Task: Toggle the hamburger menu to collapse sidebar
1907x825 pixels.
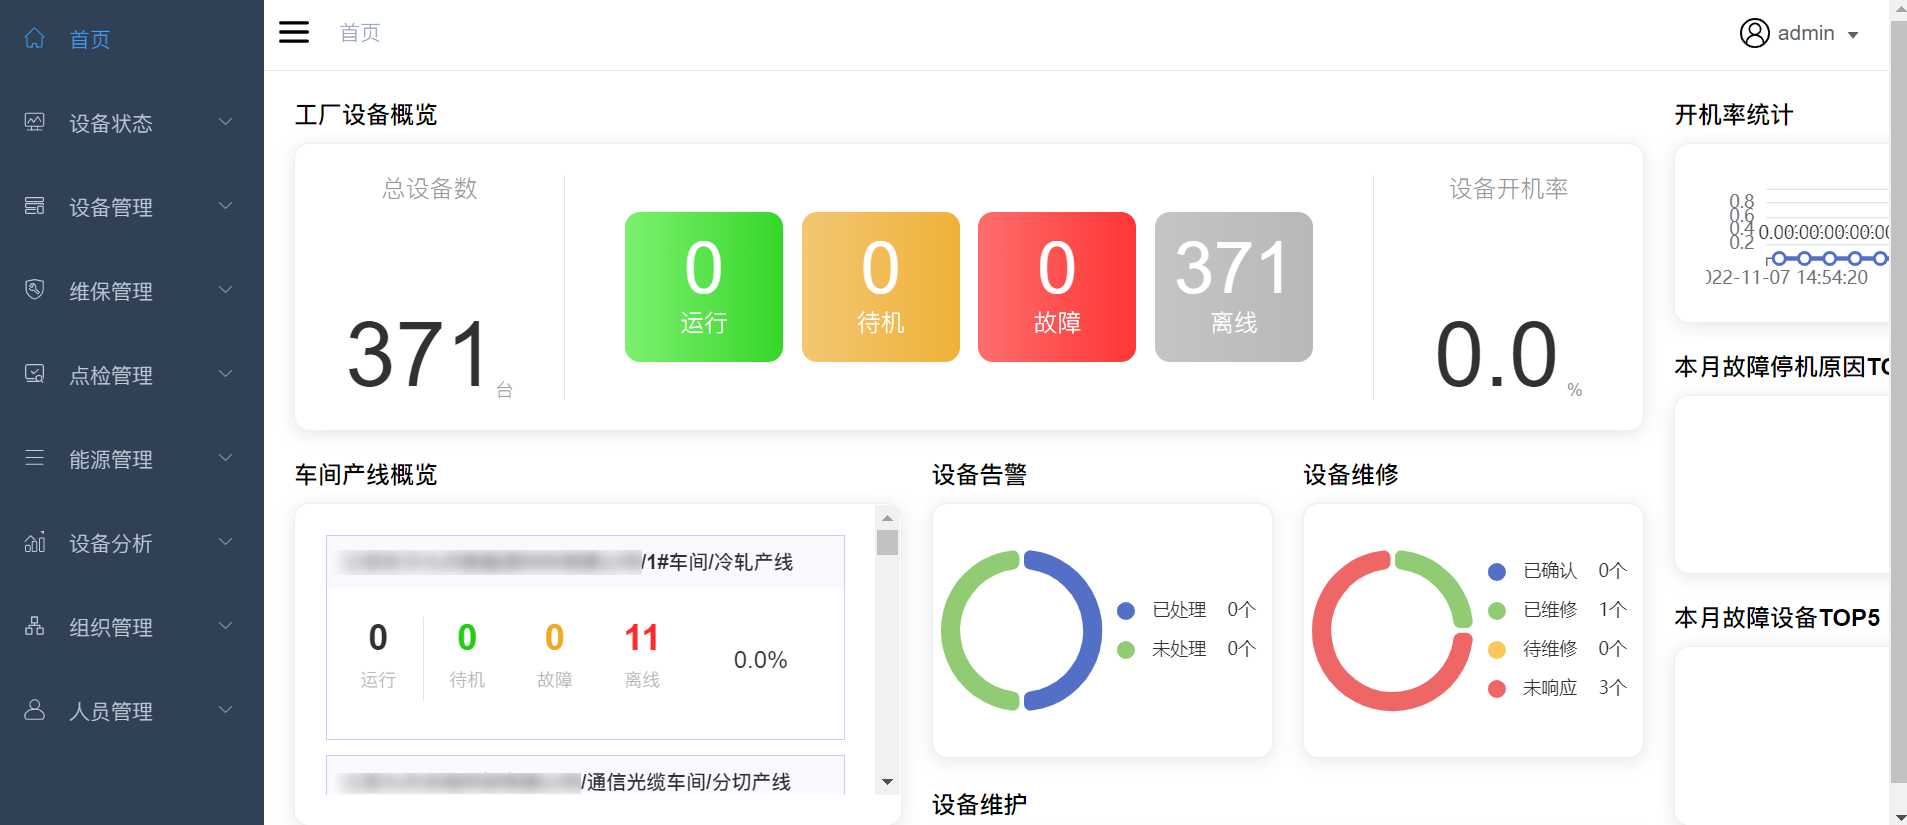Action: (x=294, y=32)
